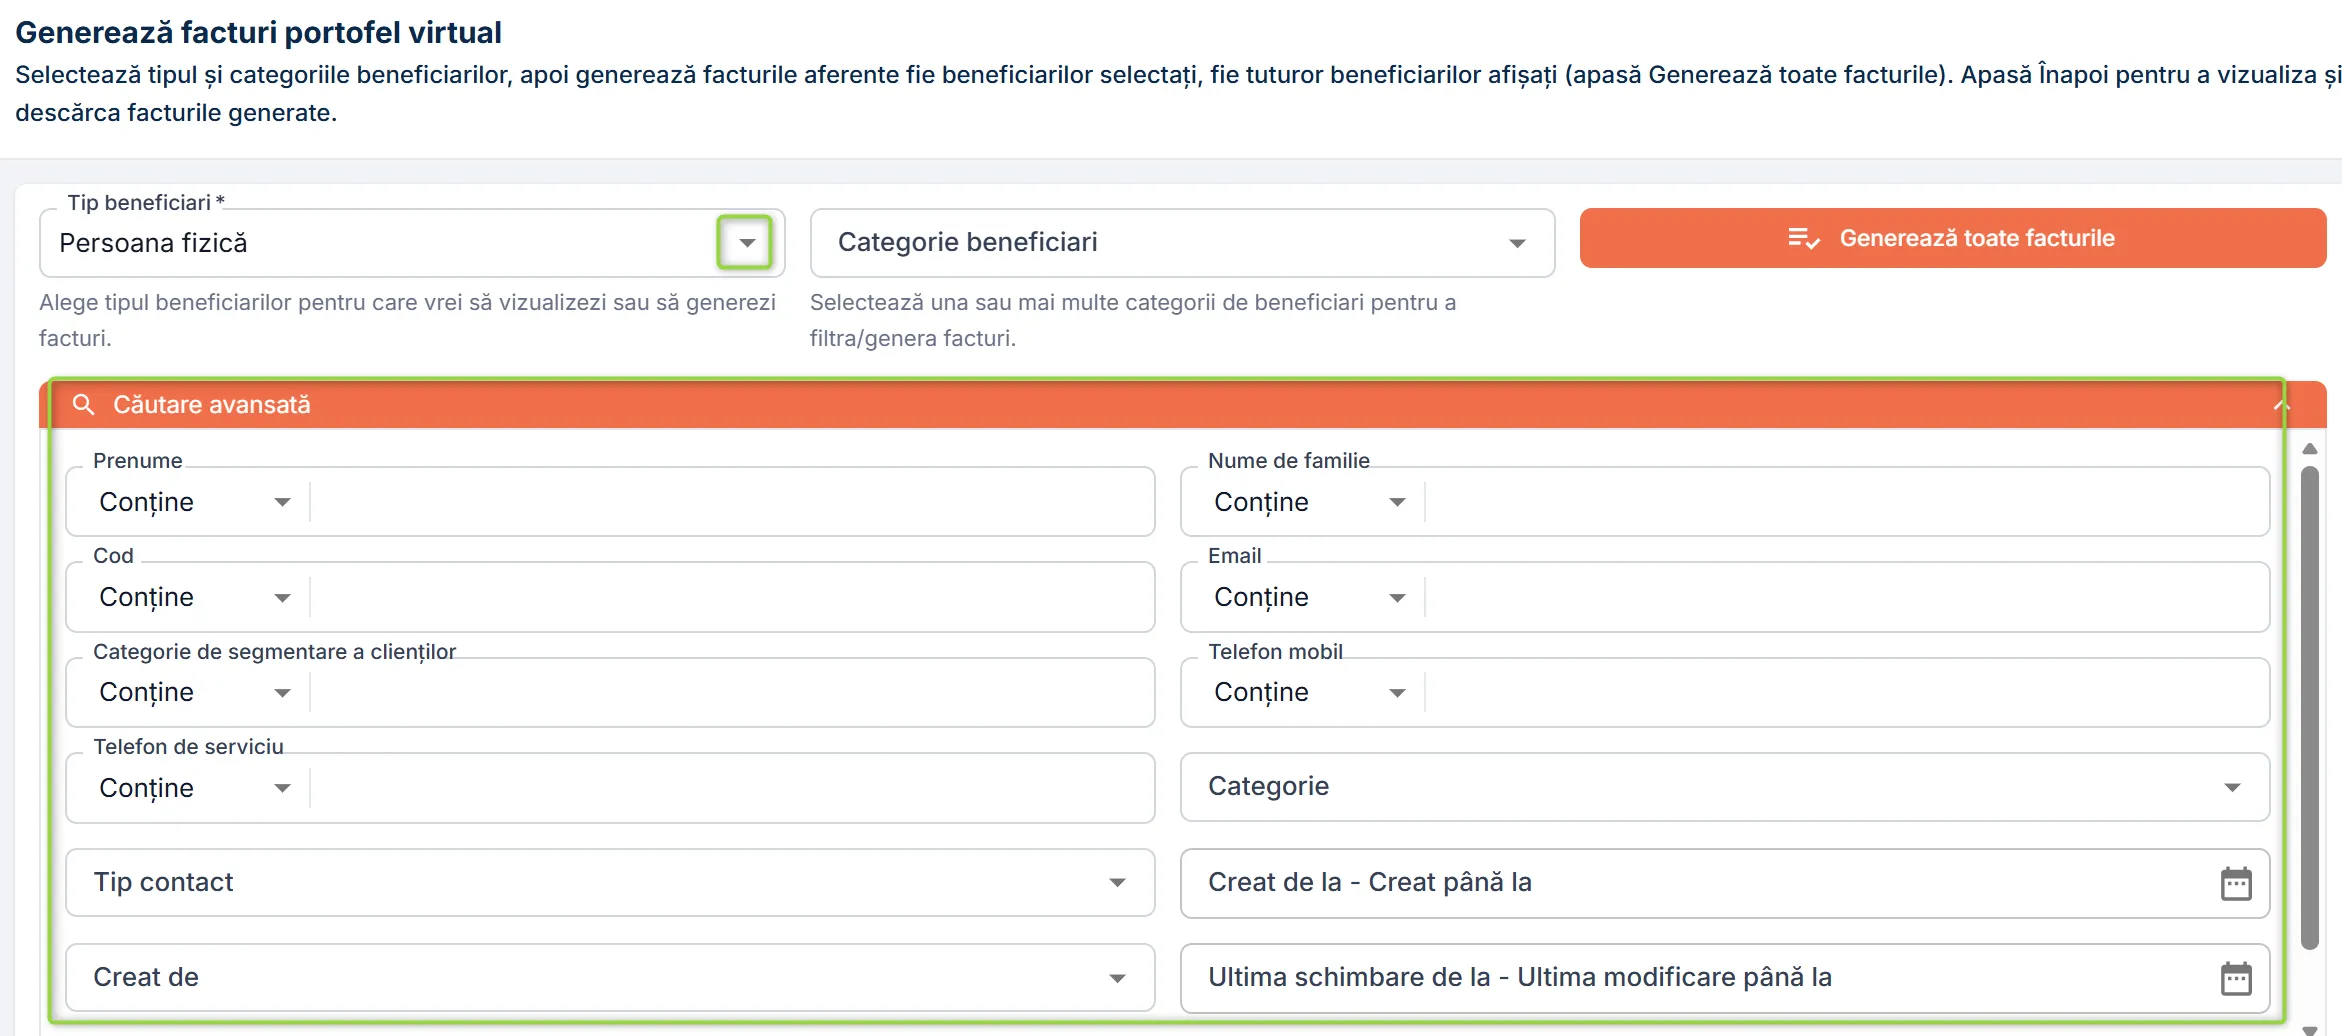The height and width of the screenshot is (1036, 2342).
Task: Open the Email Conține operator dropdown
Action: (1397, 598)
